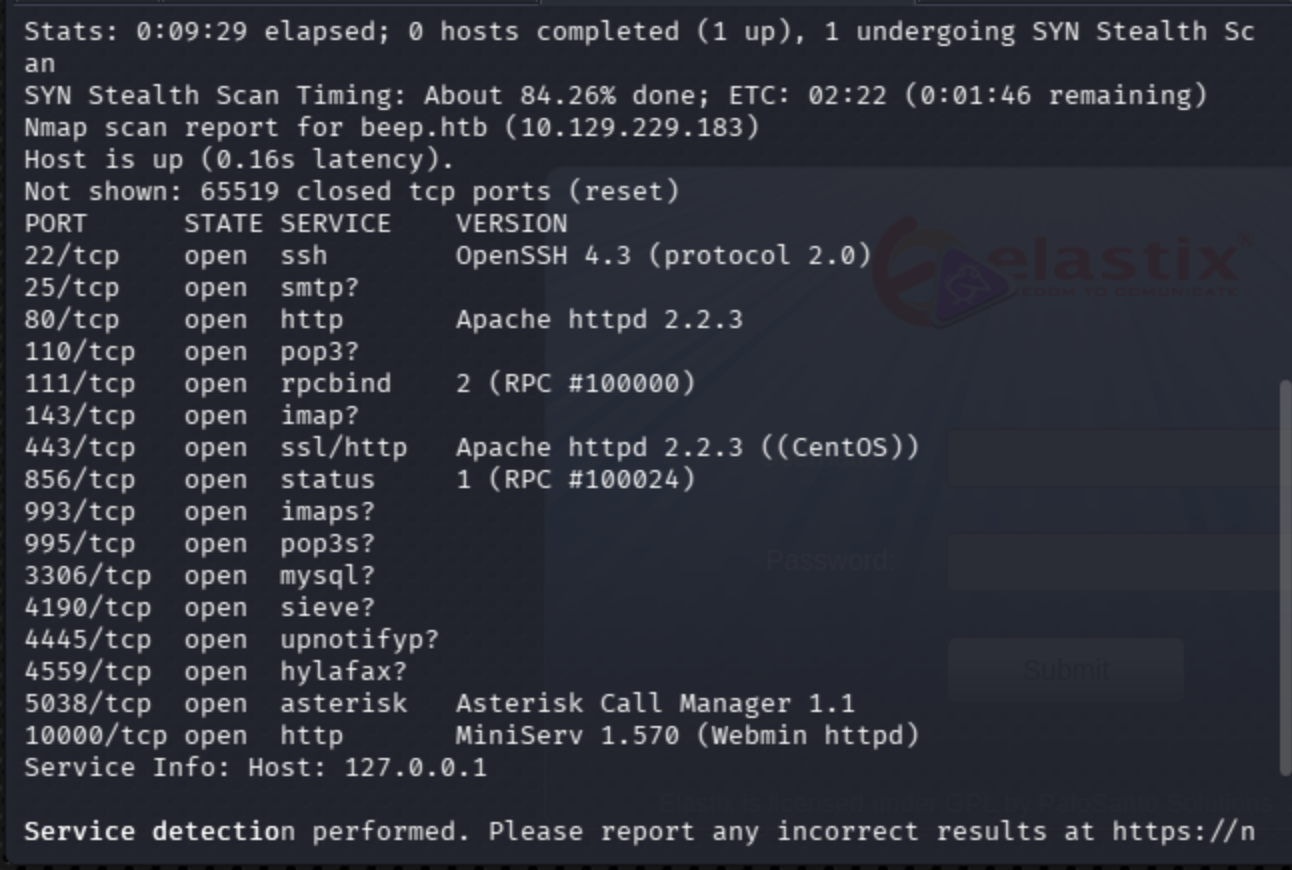
Task: Click the Asterisk Call Manager 1.1 text
Action: [x=655, y=703]
